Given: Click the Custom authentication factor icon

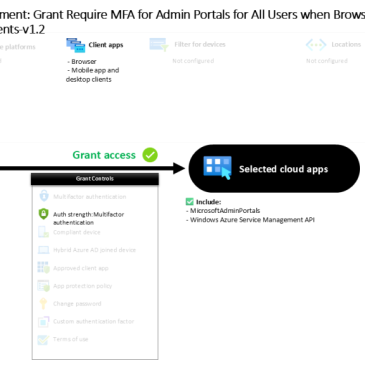Looking at the screenshot, I should (43, 321).
